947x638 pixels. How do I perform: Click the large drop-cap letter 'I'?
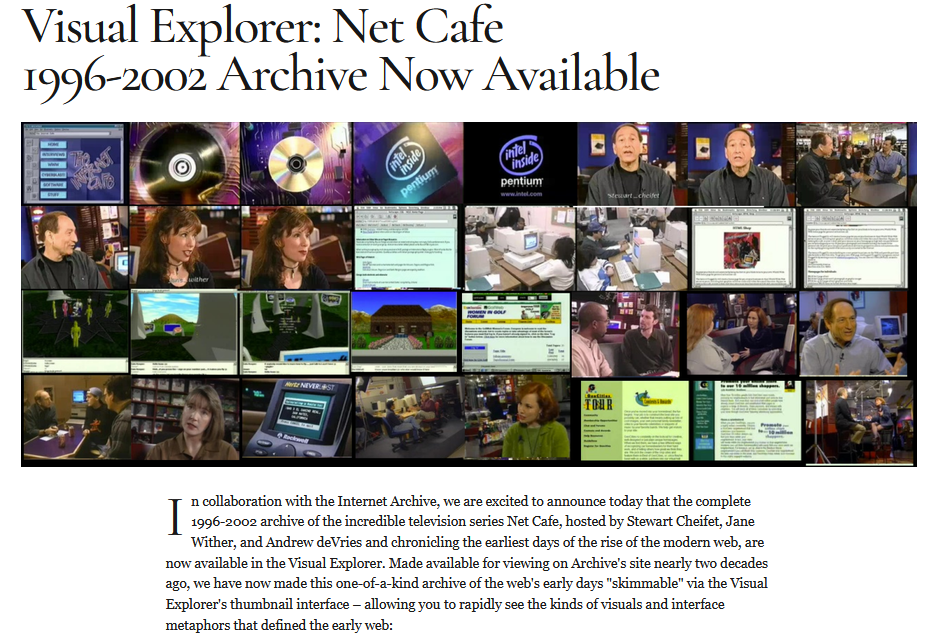(x=175, y=517)
